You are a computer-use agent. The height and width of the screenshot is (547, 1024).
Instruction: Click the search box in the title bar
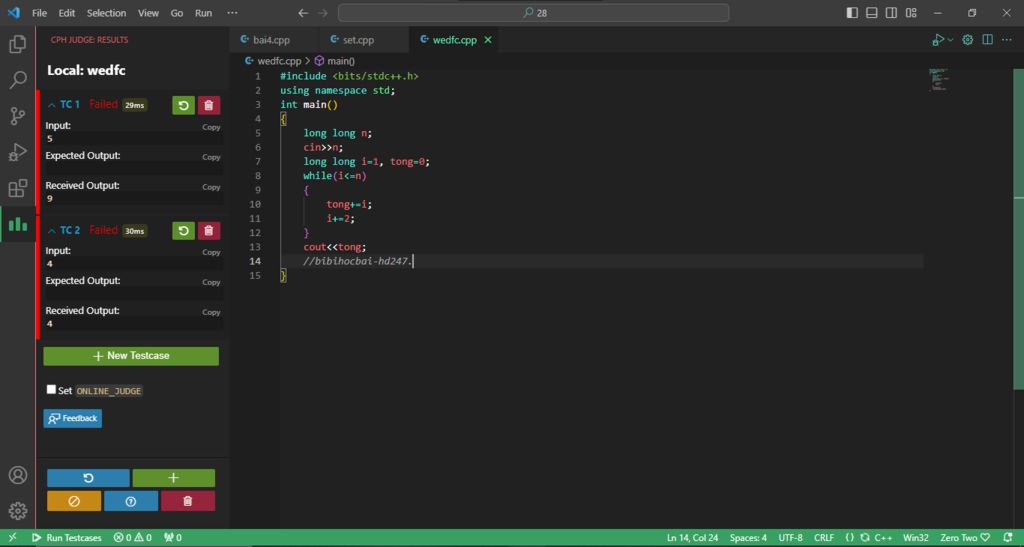(534, 13)
